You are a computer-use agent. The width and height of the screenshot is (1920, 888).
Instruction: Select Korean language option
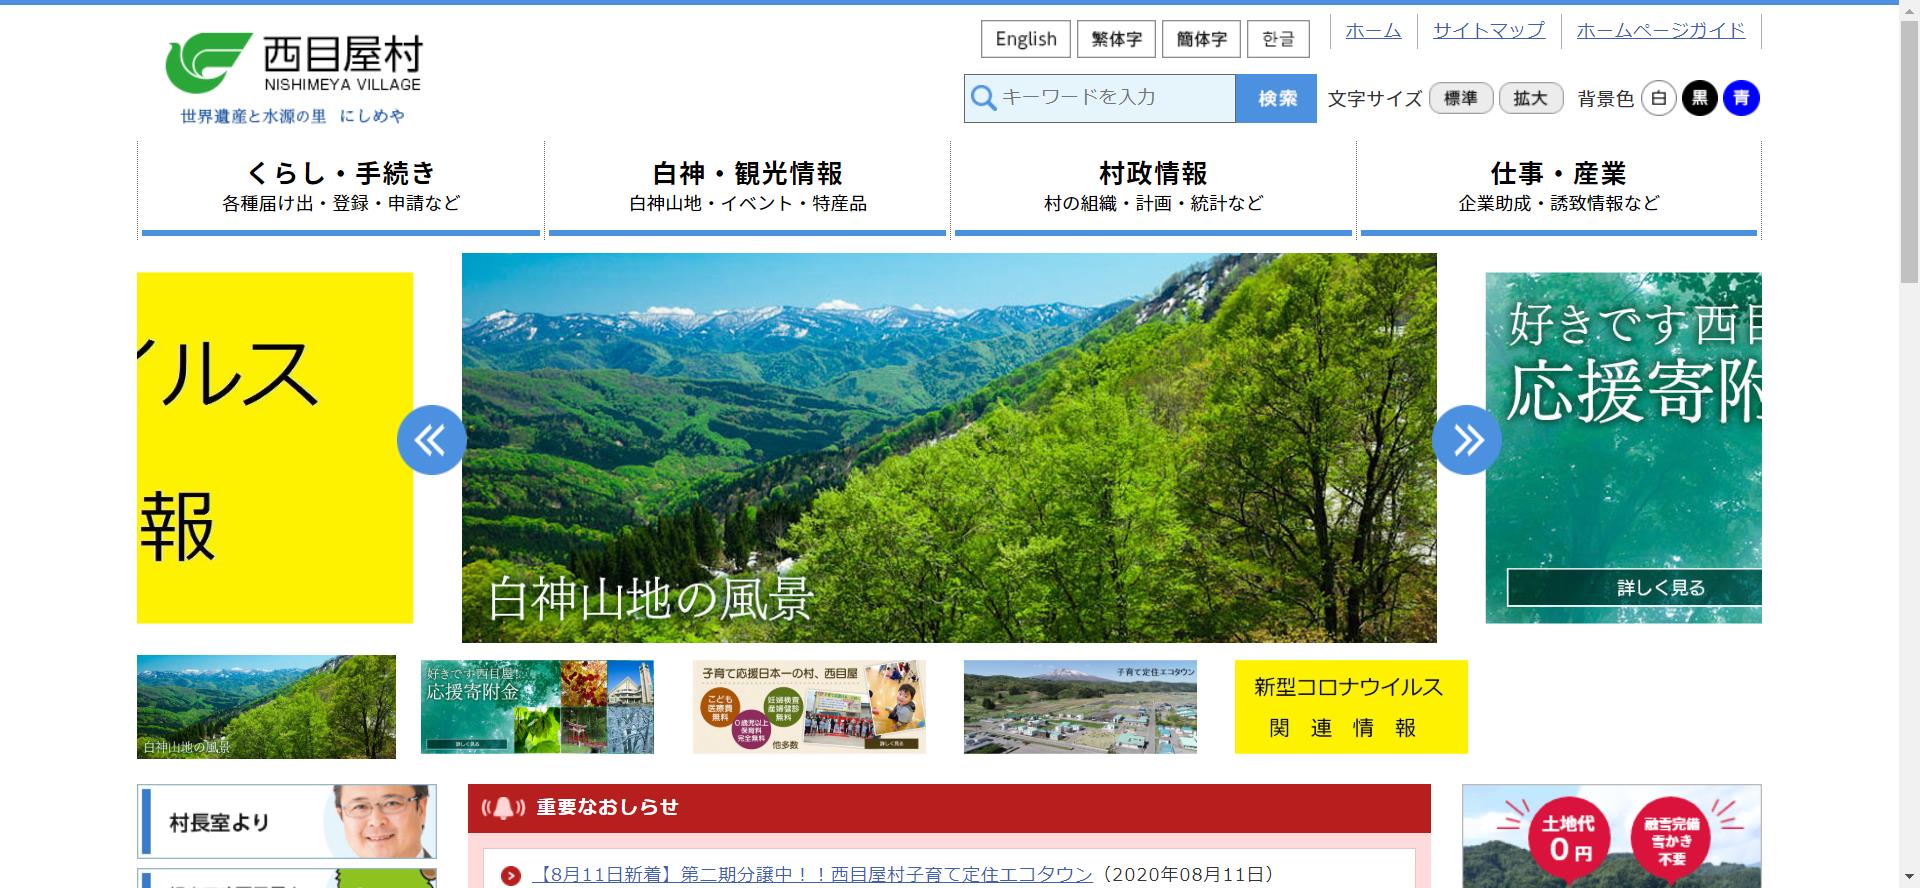[x=1278, y=39]
